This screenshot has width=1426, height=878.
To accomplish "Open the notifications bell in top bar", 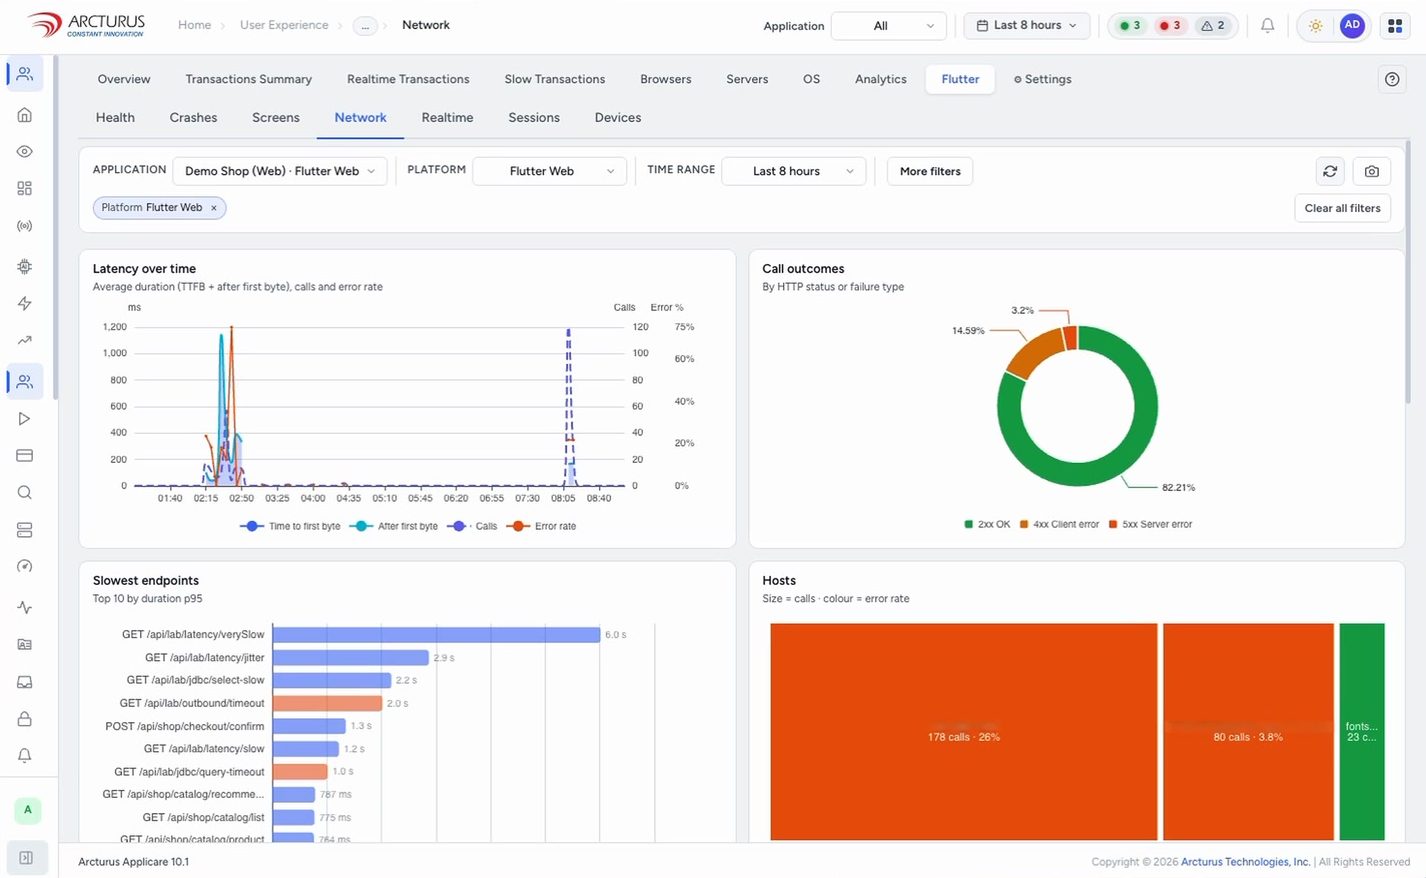I will [x=1267, y=26].
